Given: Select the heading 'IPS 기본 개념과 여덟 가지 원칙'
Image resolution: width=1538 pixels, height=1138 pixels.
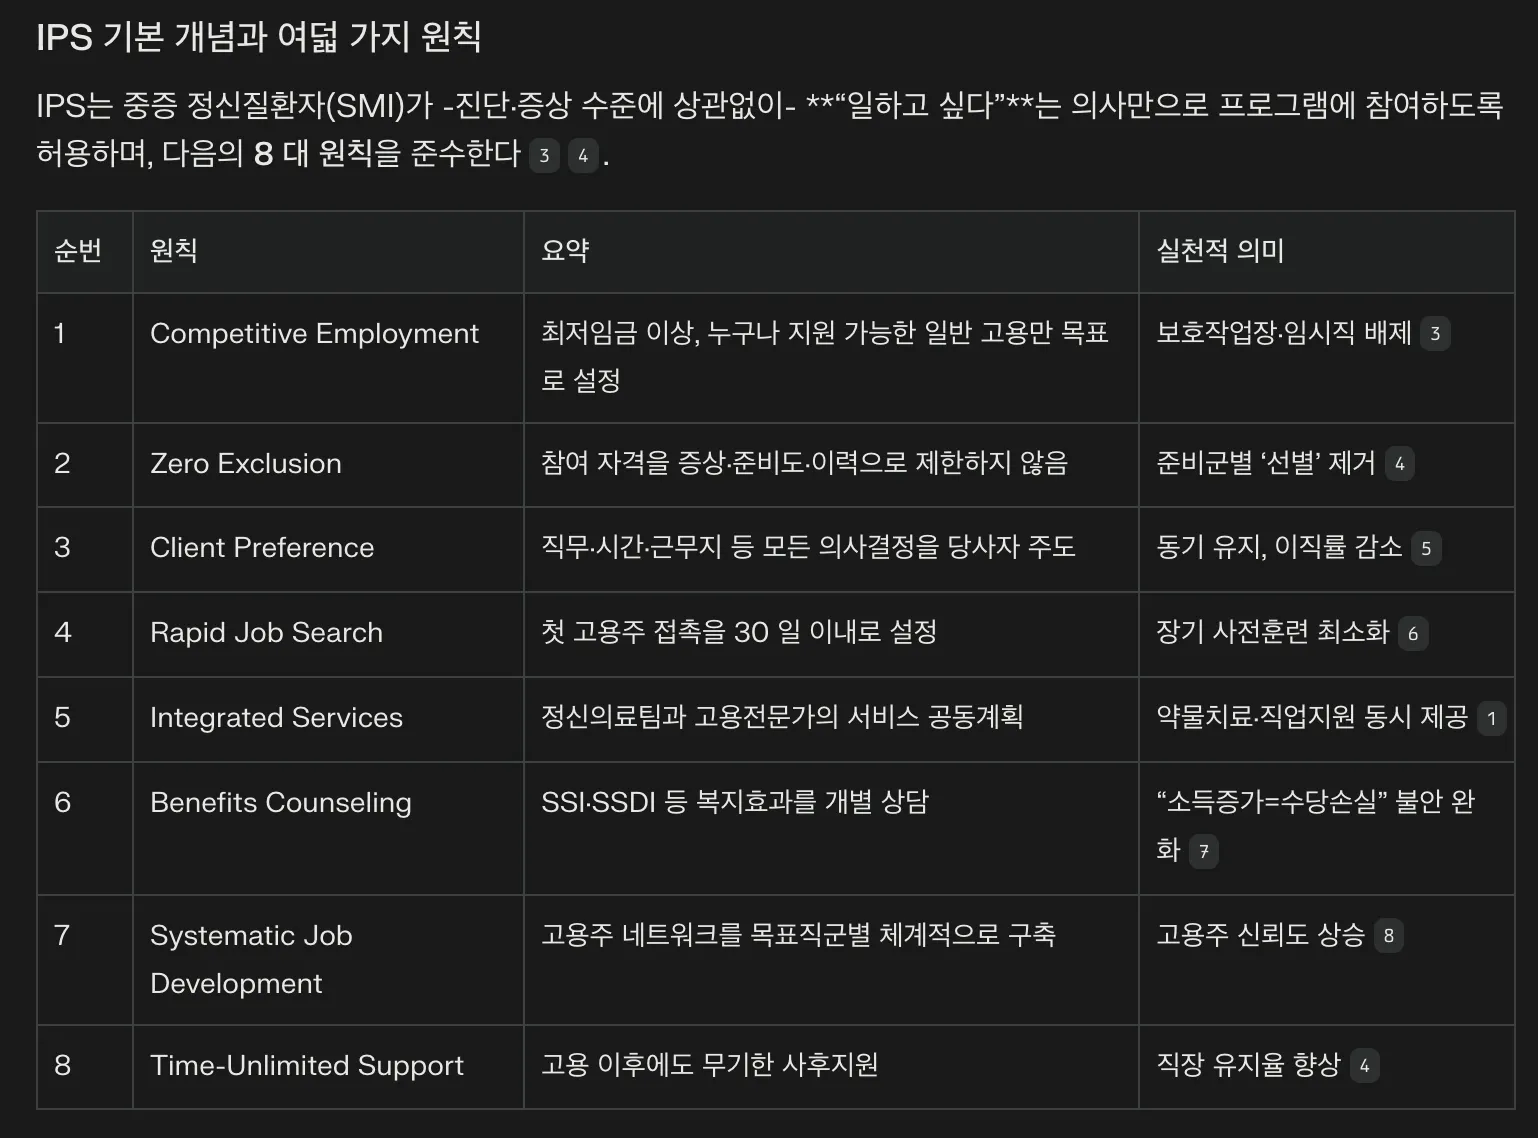Looking at the screenshot, I should [x=260, y=36].
